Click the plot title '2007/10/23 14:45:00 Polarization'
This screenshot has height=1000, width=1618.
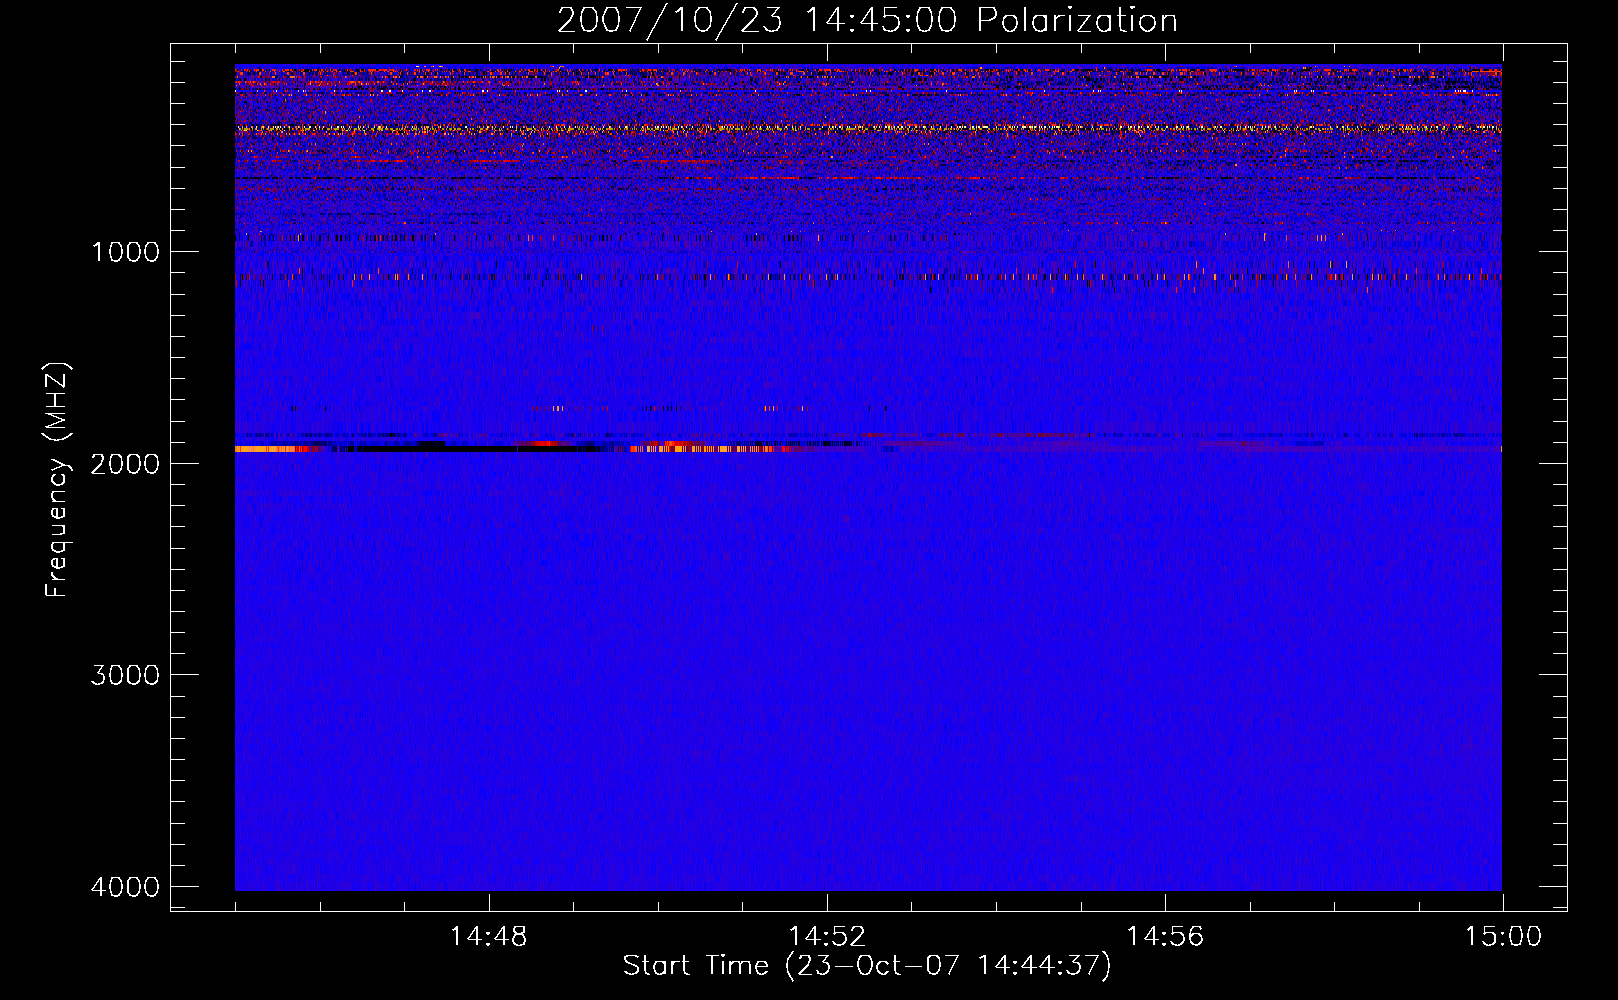867,20
